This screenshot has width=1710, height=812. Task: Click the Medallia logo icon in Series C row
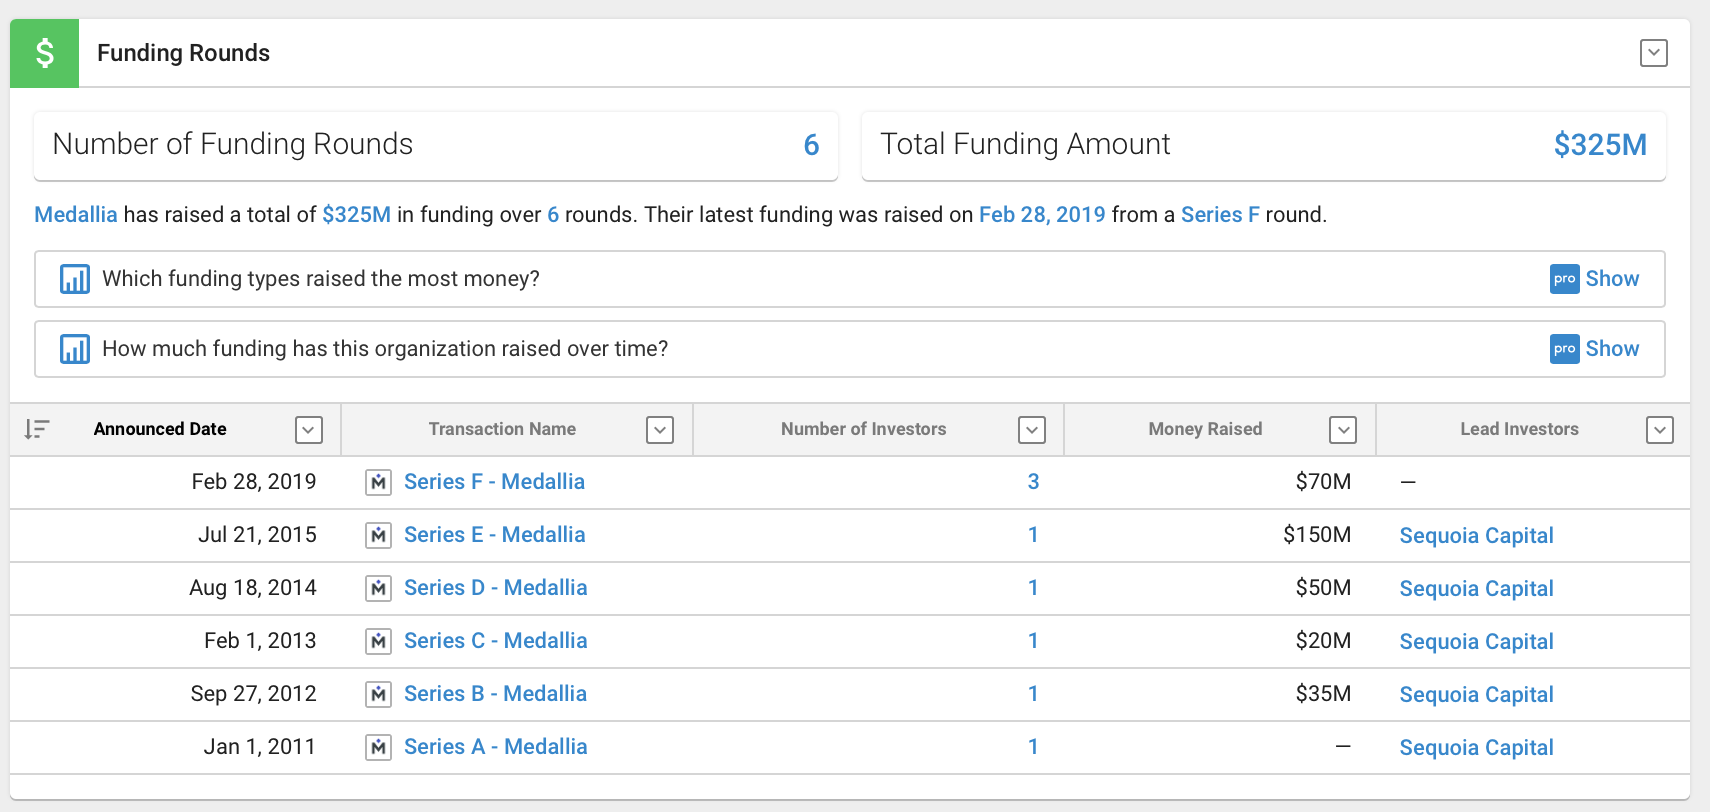(378, 642)
